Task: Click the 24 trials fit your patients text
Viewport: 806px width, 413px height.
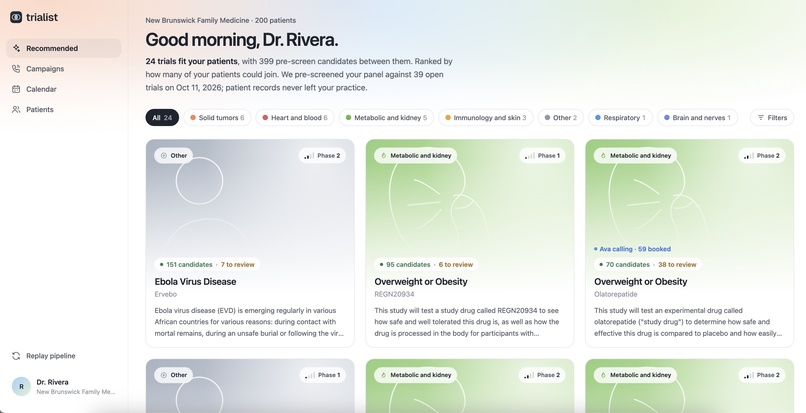Action: [191, 61]
